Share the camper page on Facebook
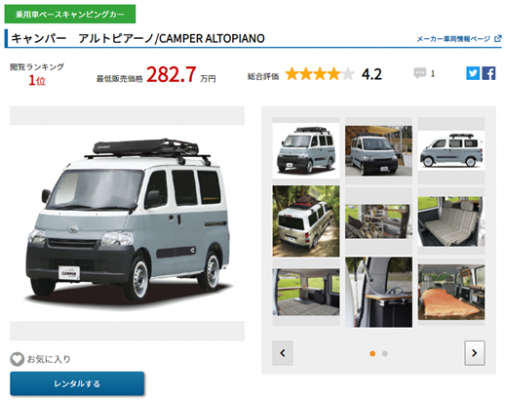The image size is (505, 400). click(489, 73)
